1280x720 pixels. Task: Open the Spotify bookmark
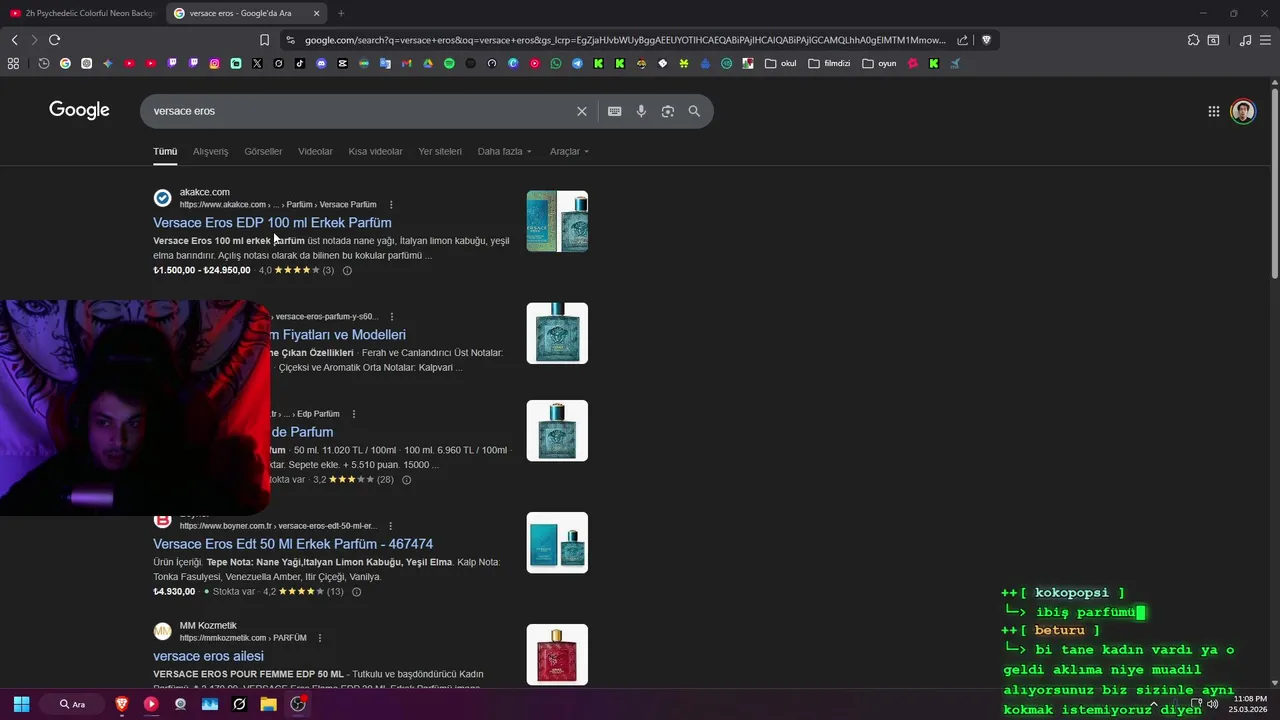[x=449, y=63]
